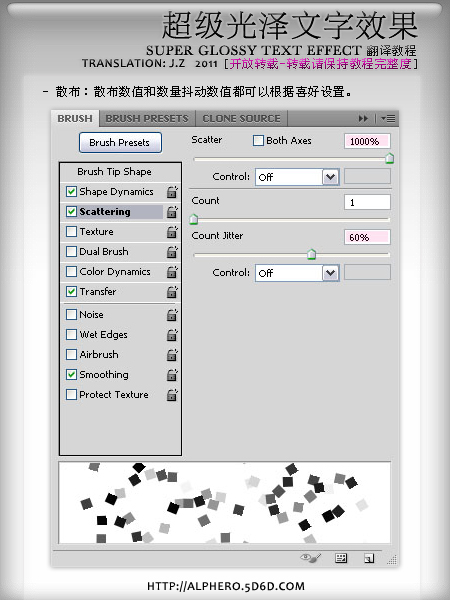The width and height of the screenshot is (450, 600).
Task: Click the lock icon beside Scattering
Action: point(172,212)
